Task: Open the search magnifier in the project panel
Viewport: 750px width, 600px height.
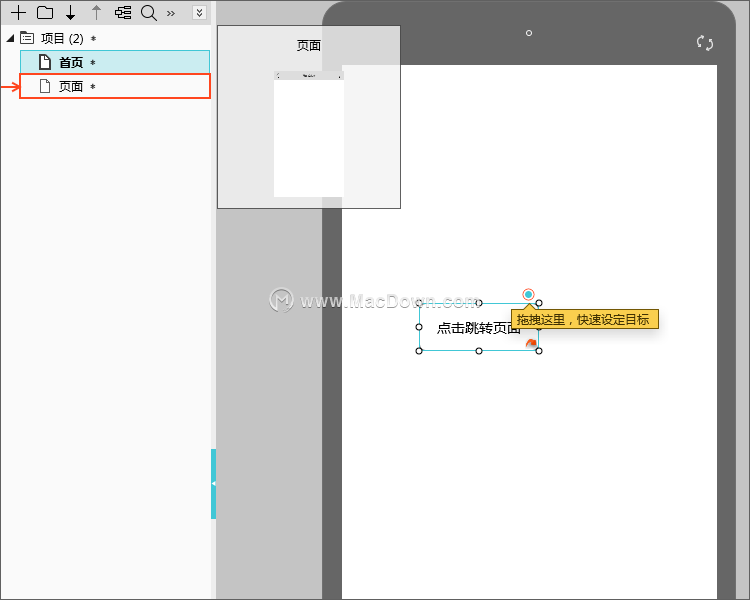Action: [149, 13]
